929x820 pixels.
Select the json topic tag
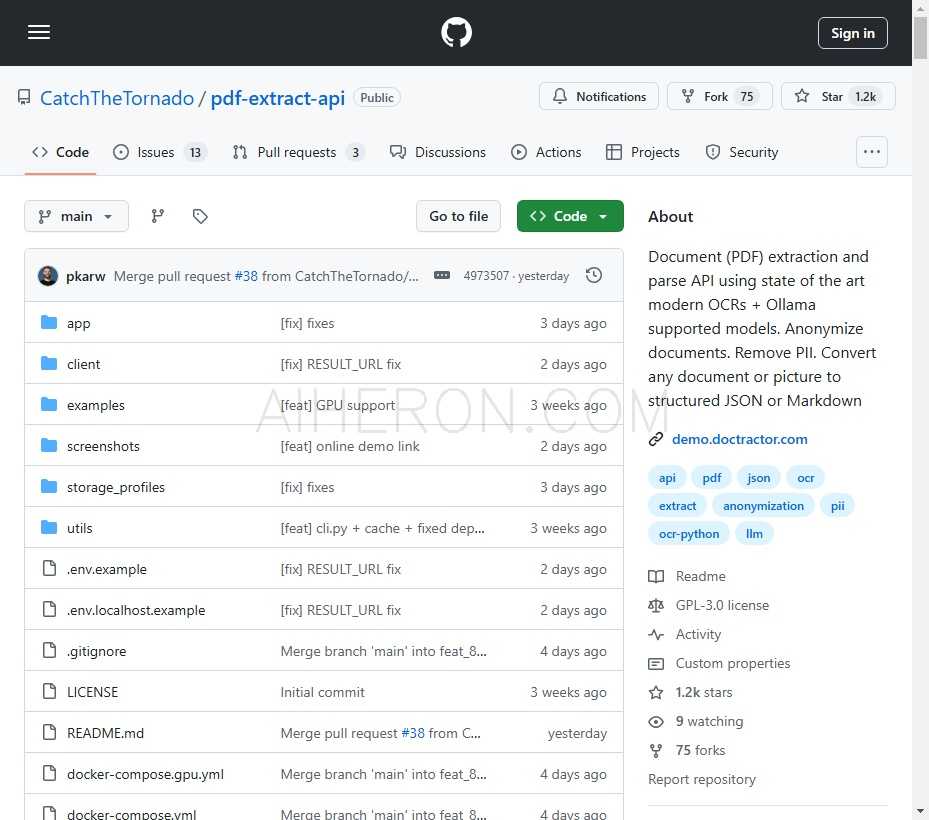[758, 478]
